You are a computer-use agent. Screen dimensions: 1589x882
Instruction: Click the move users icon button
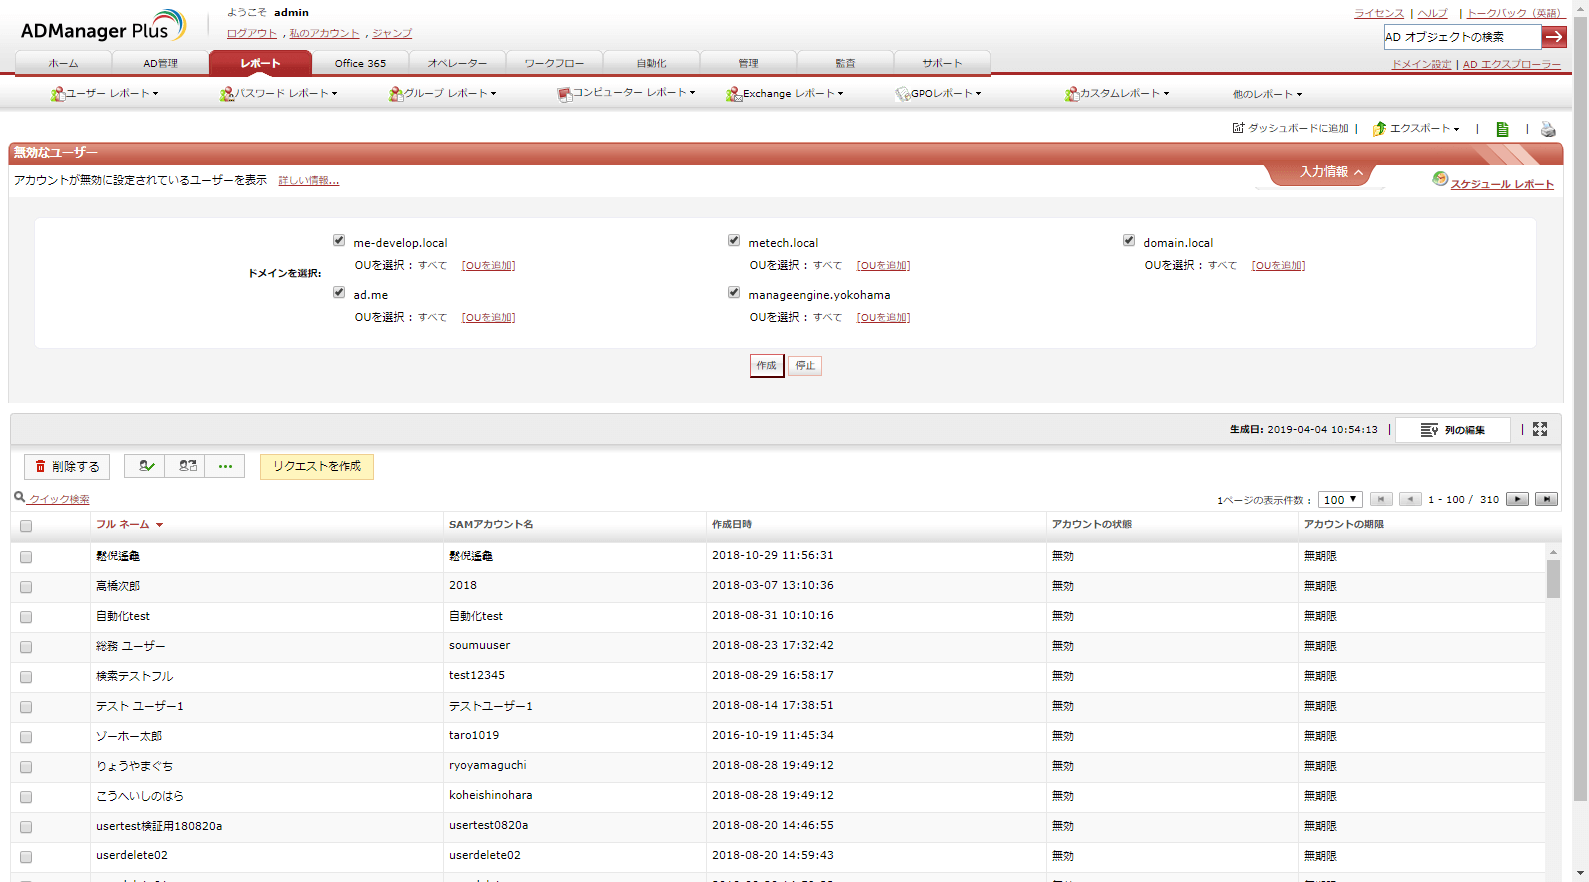click(x=187, y=466)
